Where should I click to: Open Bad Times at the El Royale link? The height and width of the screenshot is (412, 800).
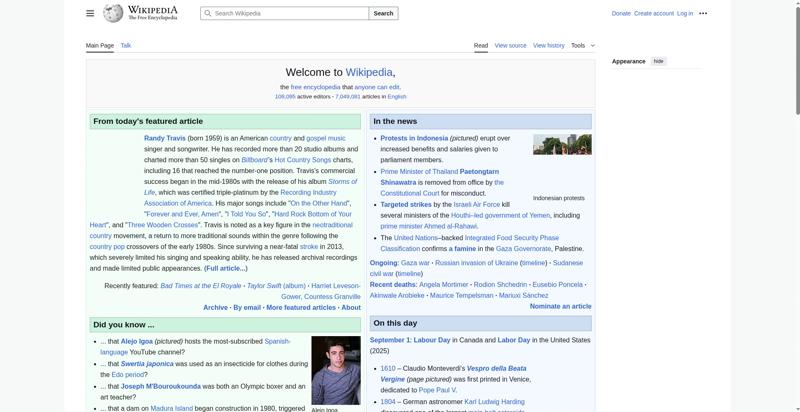pos(201,286)
